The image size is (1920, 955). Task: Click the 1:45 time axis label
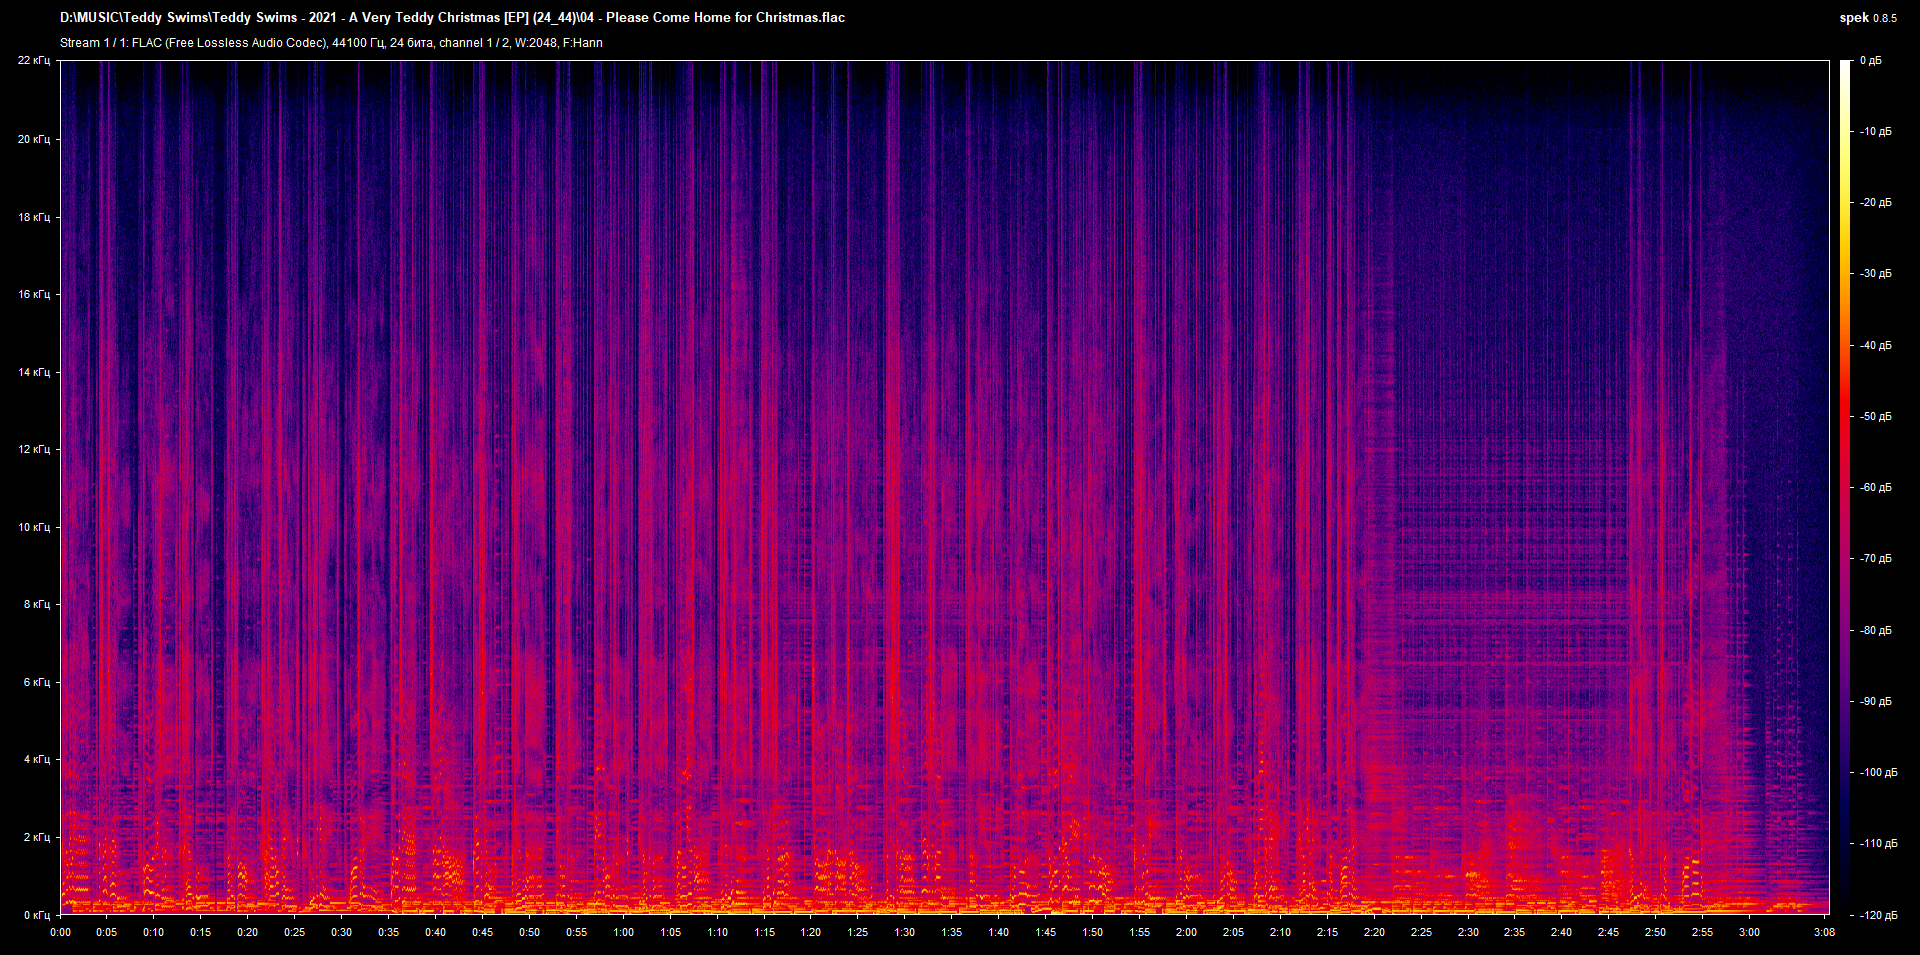1046,932
